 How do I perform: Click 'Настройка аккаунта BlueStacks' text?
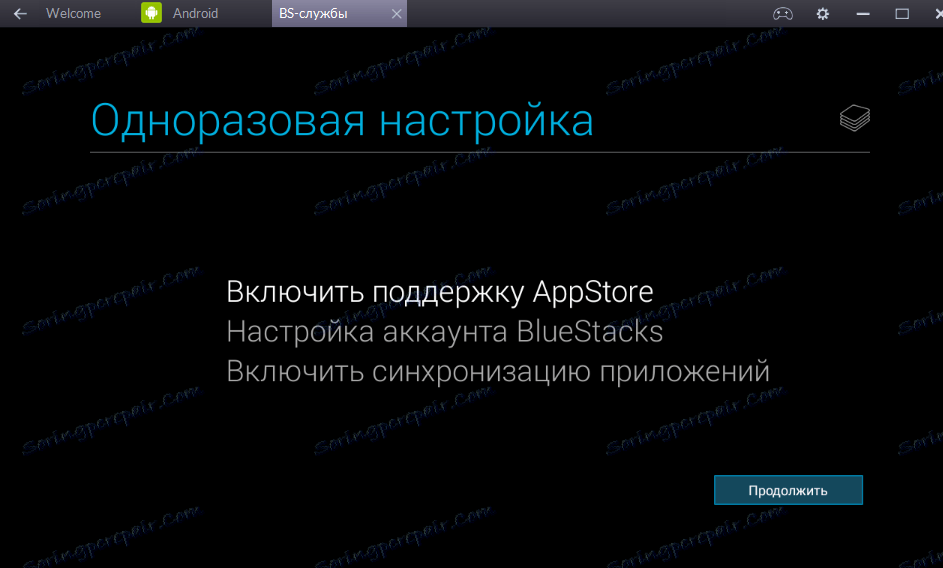pos(444,332)
